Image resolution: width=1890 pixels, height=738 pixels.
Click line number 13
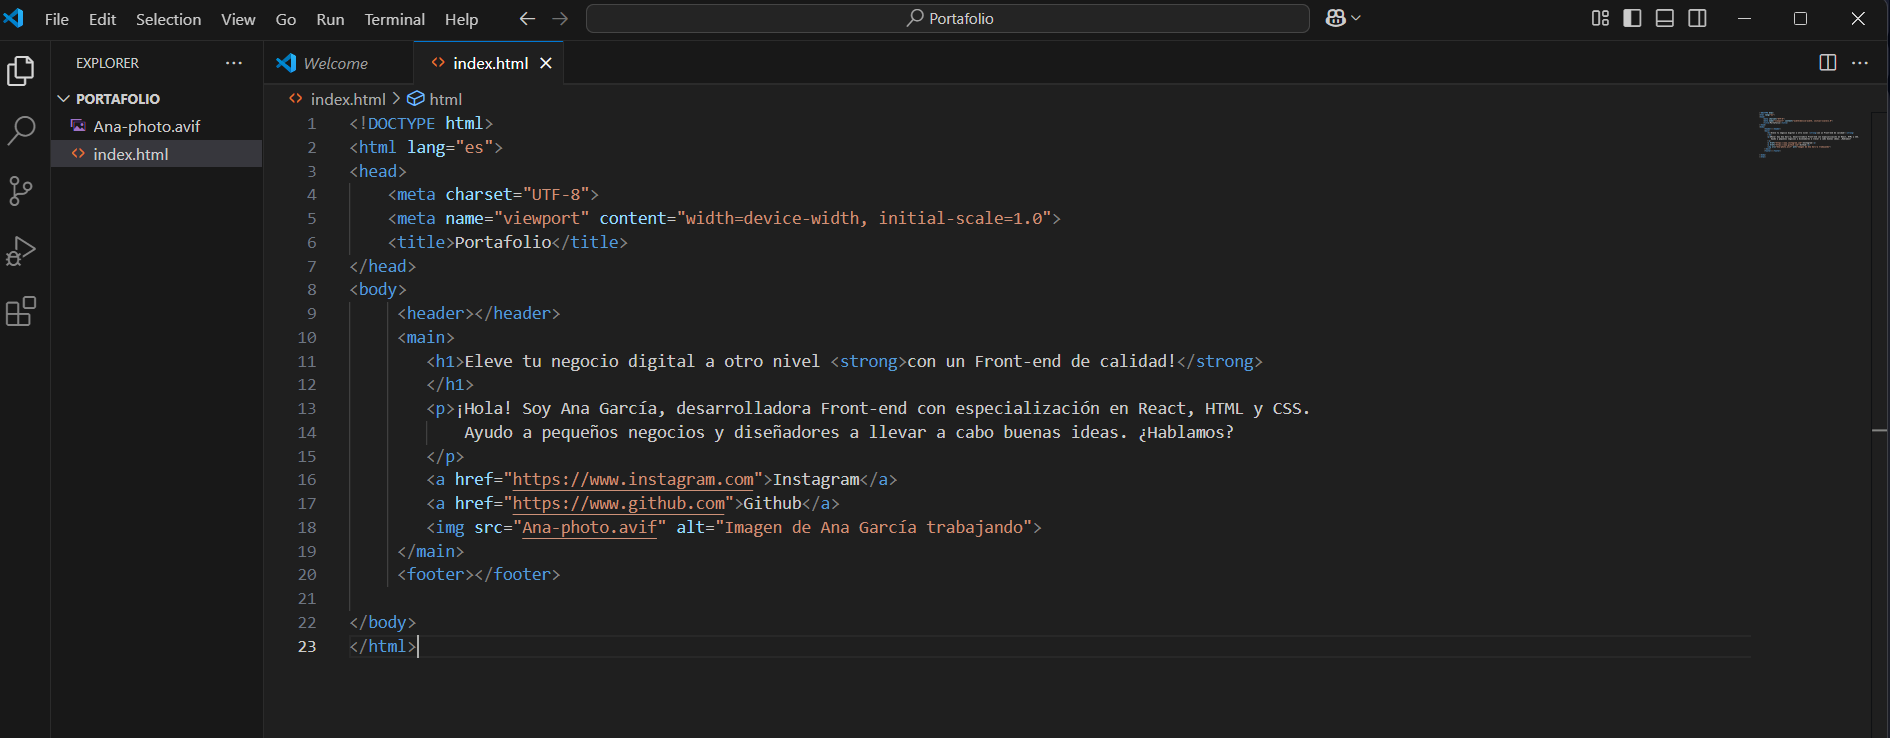tap(307, 409)
